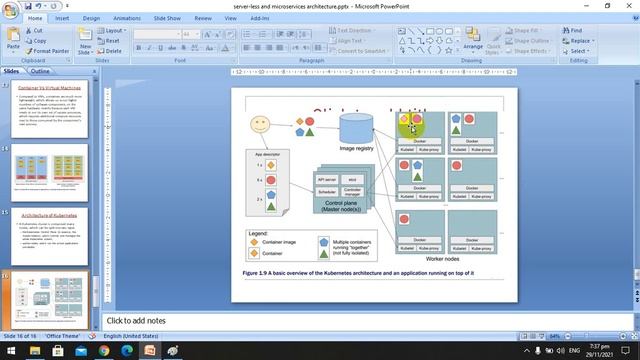Copy the selection
The width and height of the screenshot is (640, 360).
36,41
